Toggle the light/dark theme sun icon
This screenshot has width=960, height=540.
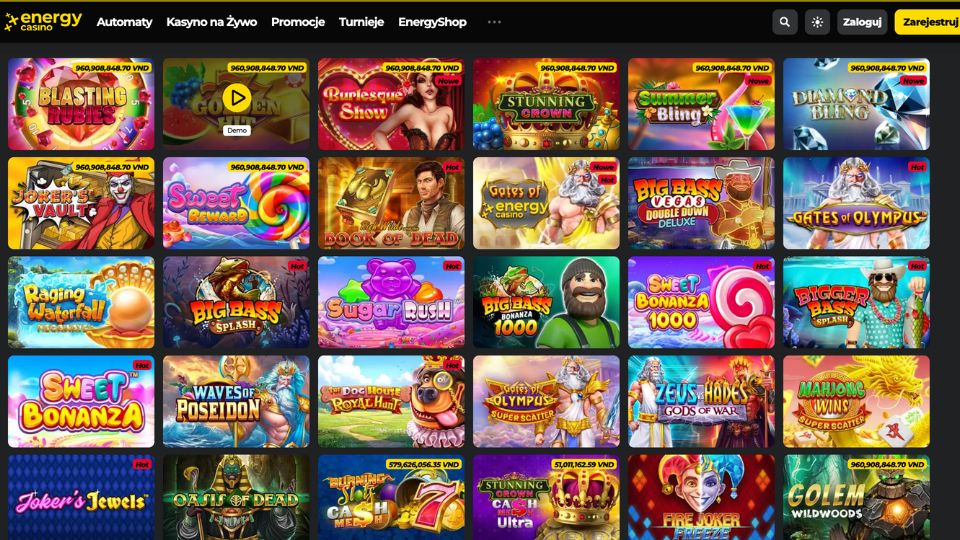tap(817, 22)
